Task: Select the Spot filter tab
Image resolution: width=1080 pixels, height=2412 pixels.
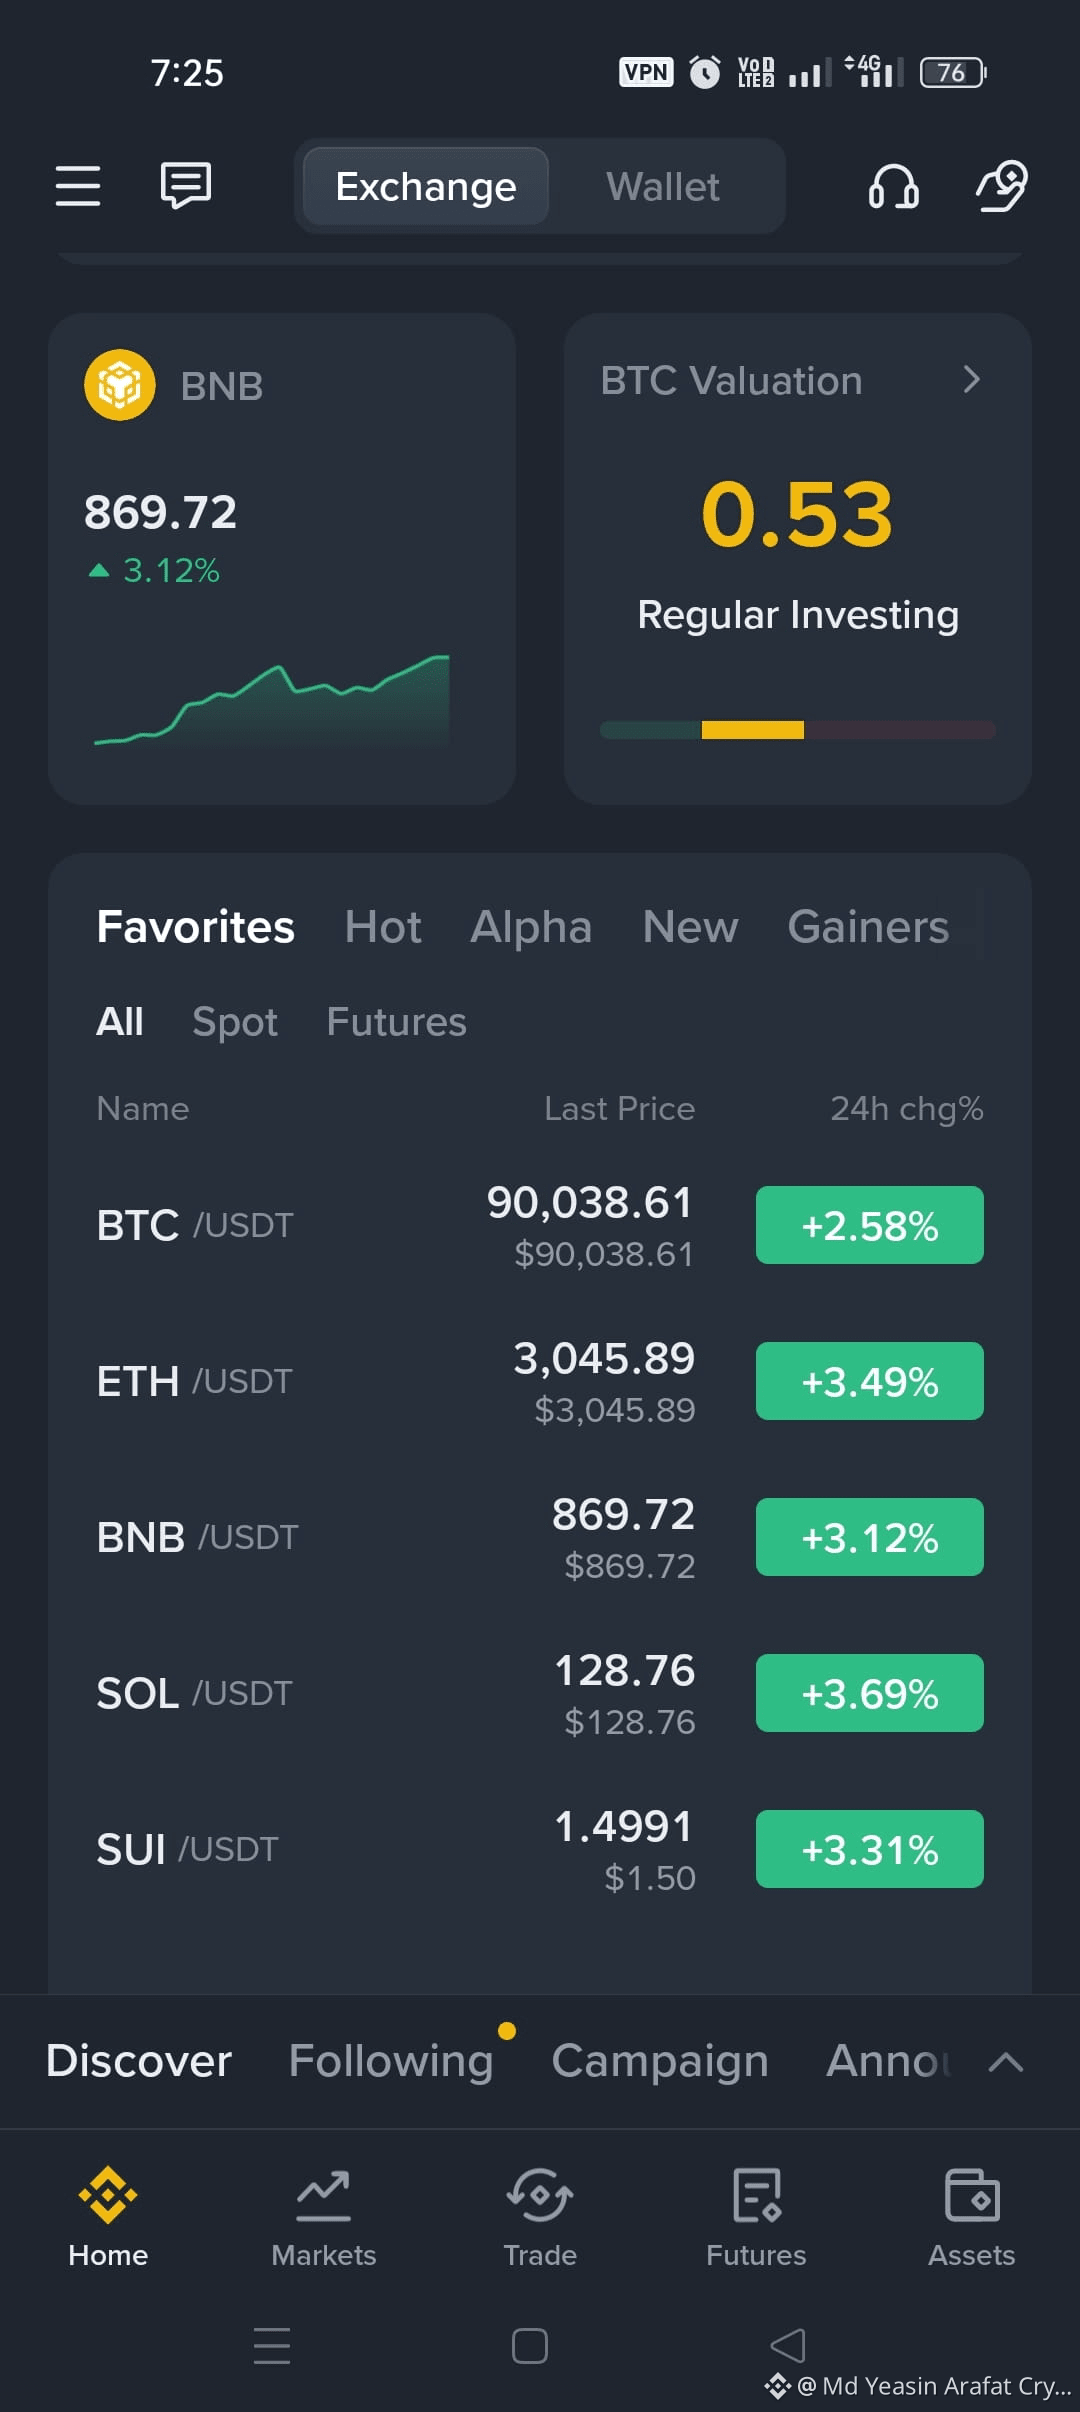Action: [x=235, y=1022]
